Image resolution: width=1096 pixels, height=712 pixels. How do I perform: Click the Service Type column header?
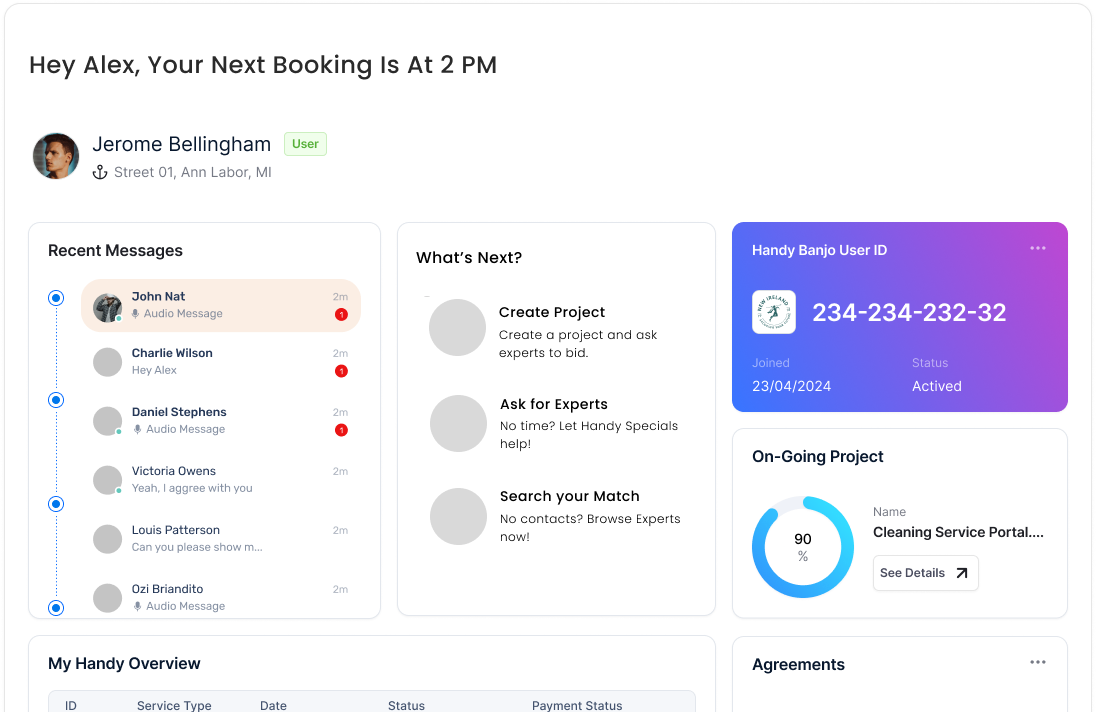[x=174, y=706]
